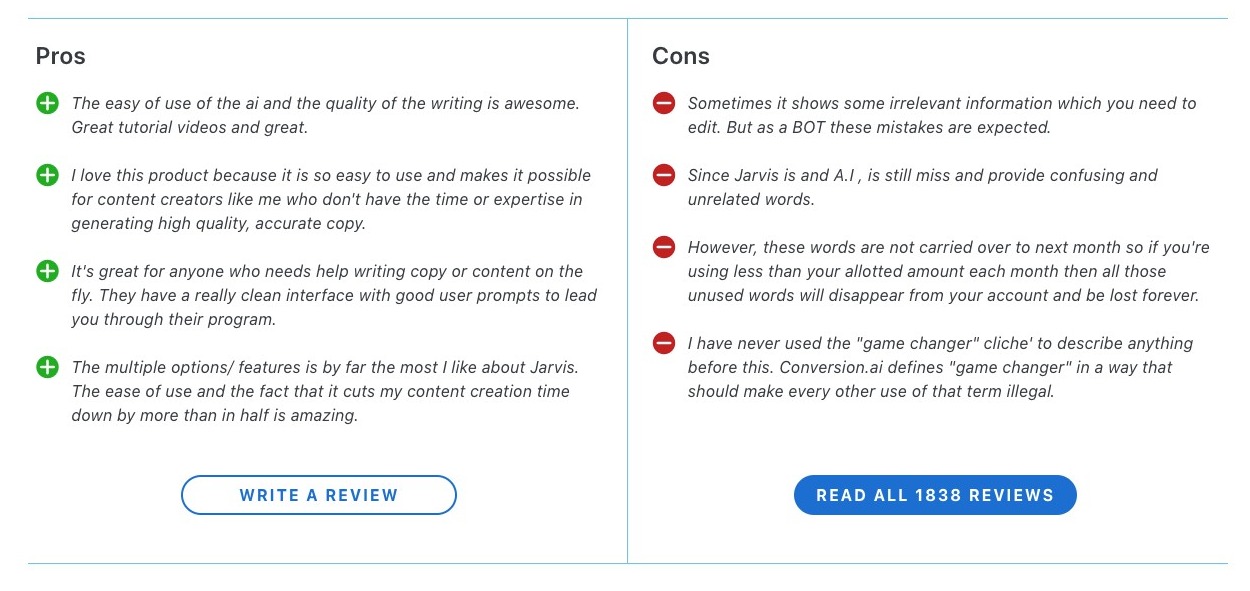Open Read All 1838 Reviews
This screenshot has height=591, width=1250.
pyautogui.click(x=935, y=495)
